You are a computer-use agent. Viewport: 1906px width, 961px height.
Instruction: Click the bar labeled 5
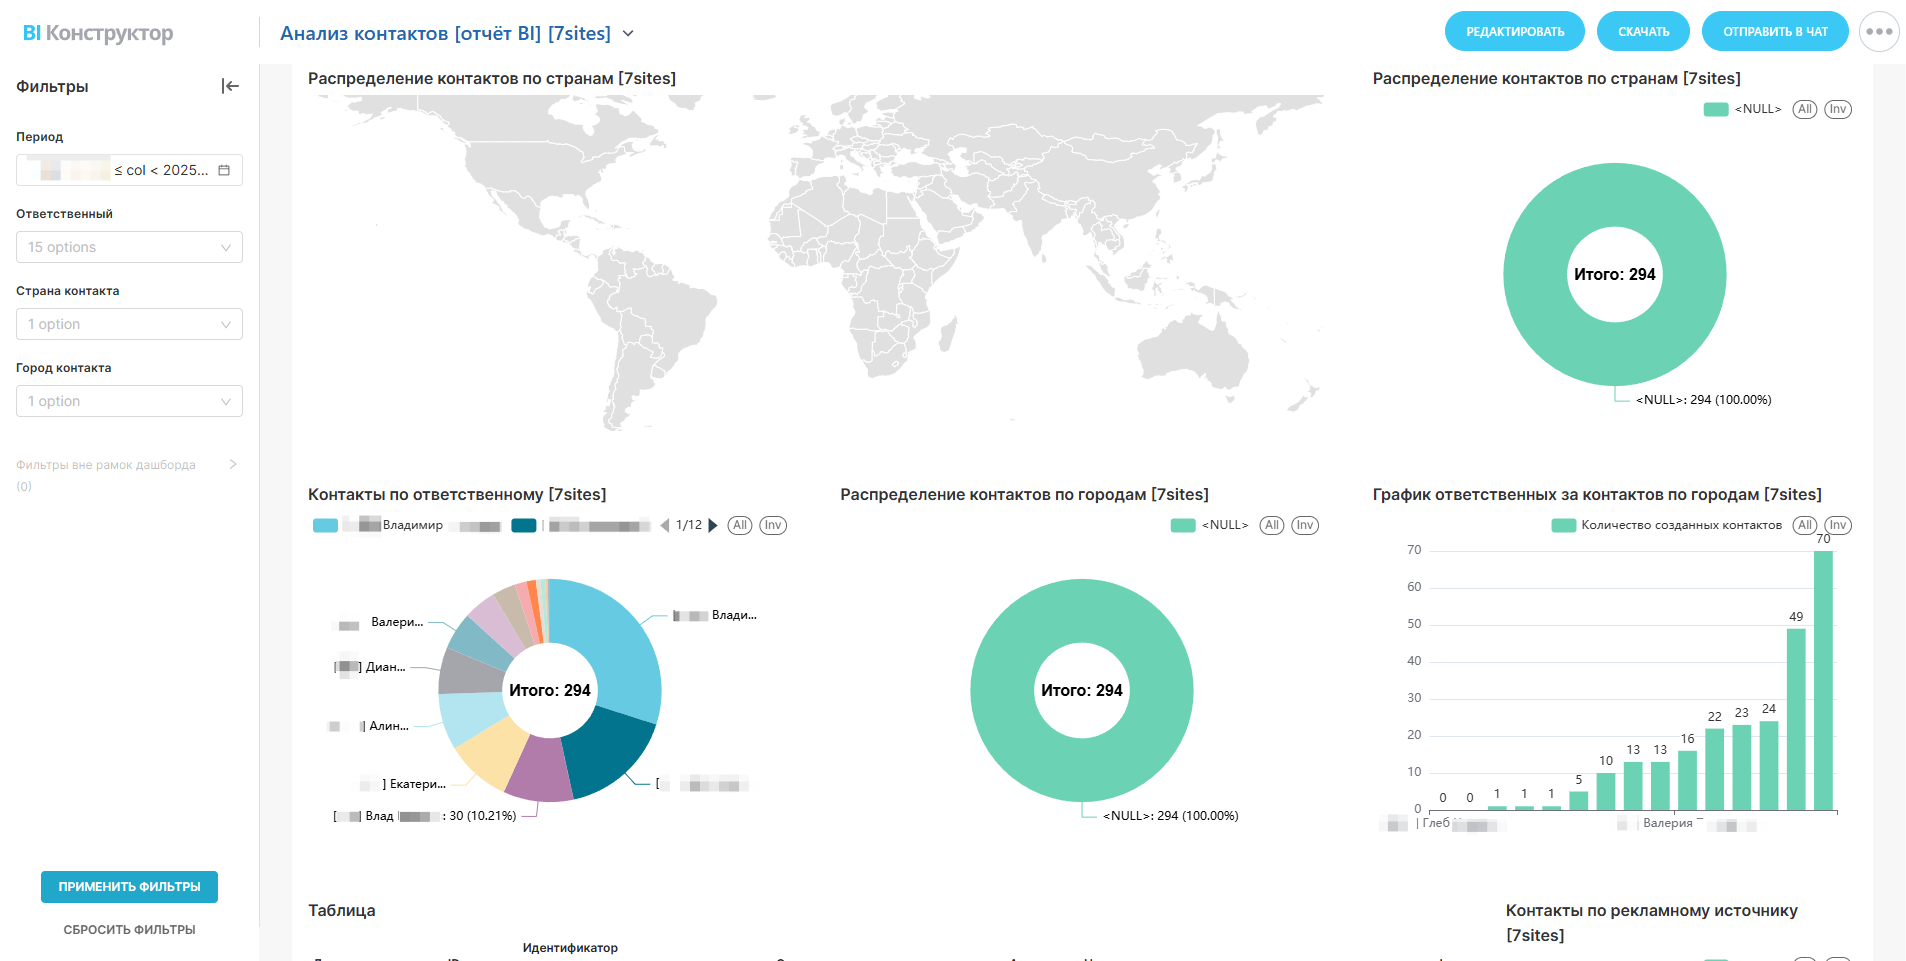(1579, 800)
